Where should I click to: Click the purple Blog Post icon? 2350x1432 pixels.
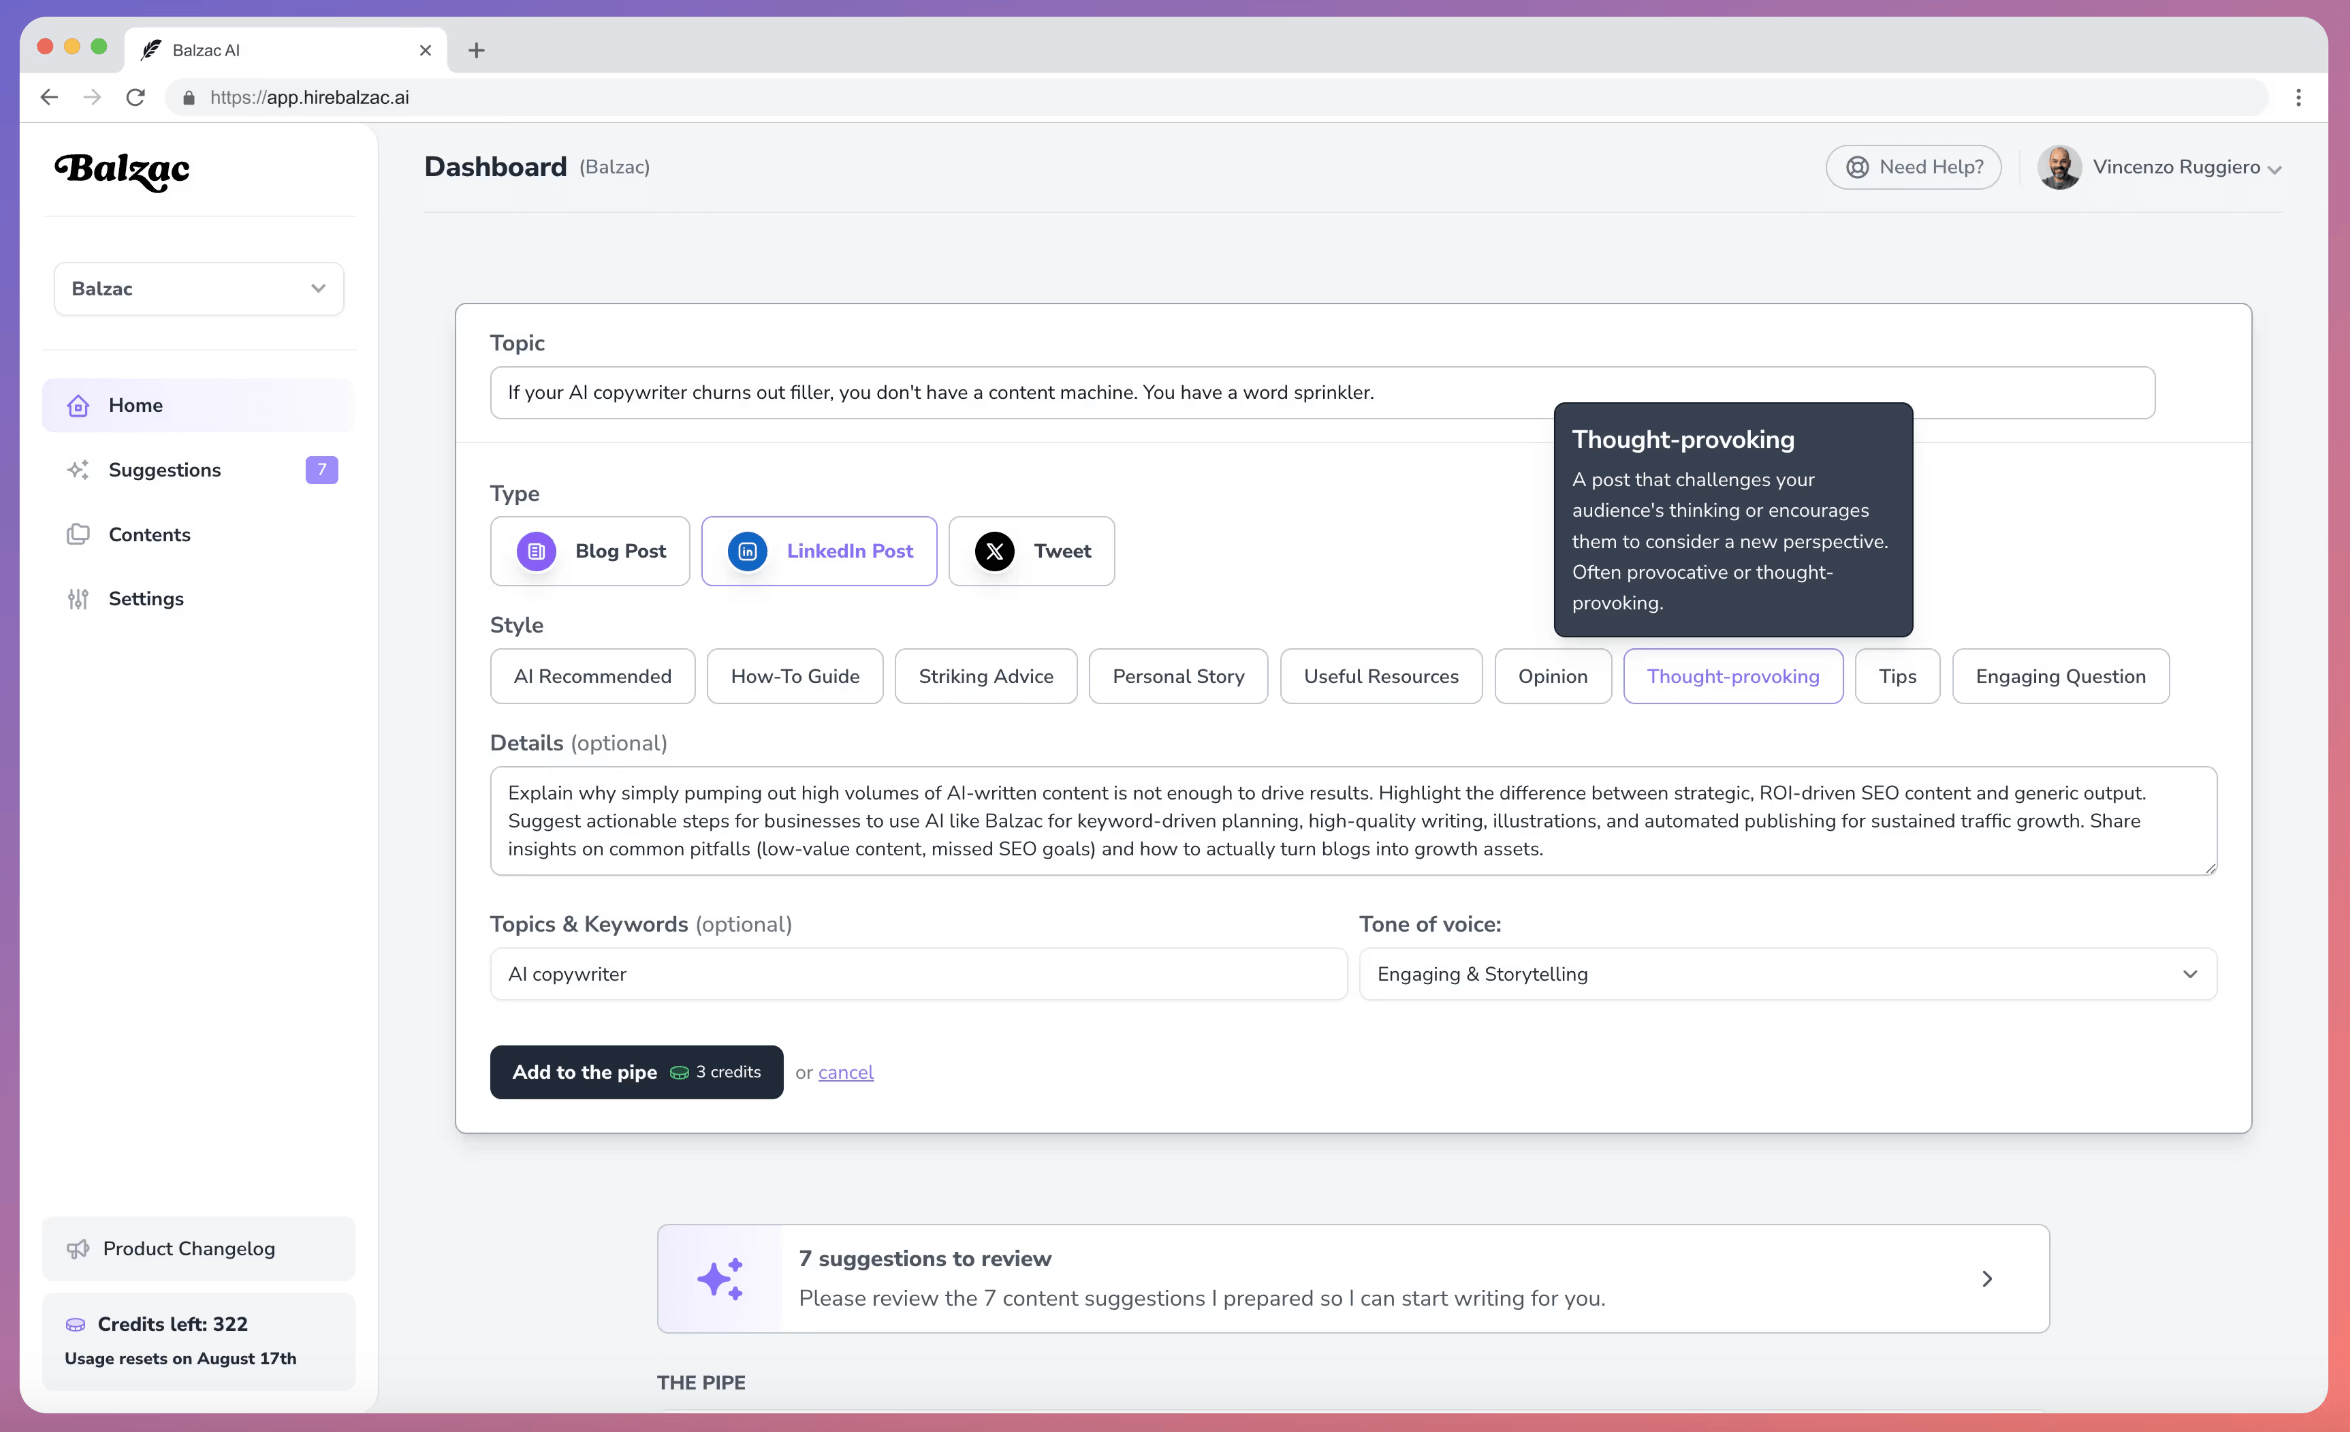tap(536, 551)
